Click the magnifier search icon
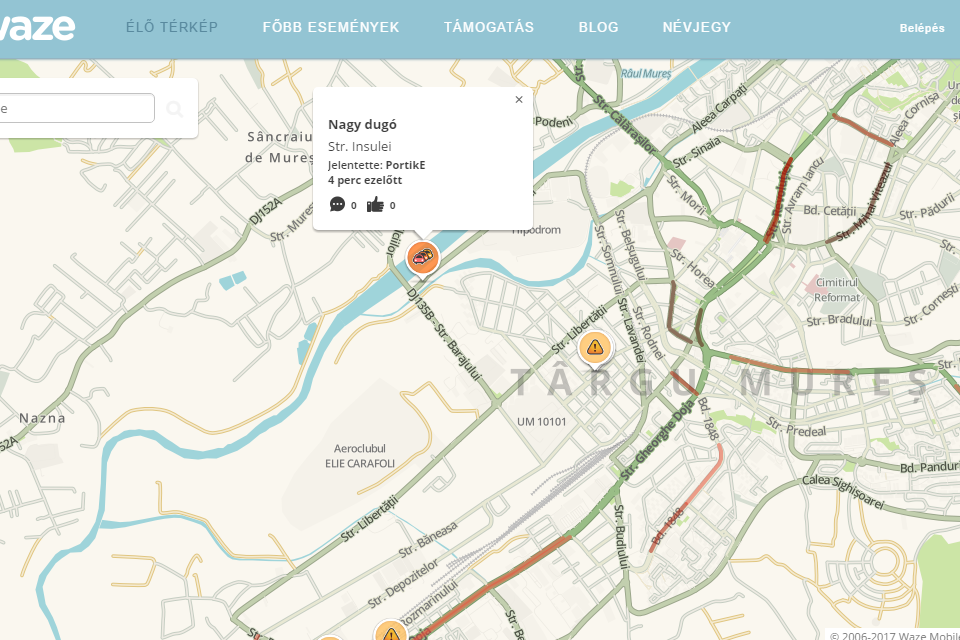960x640 pixels. (174, 109)
